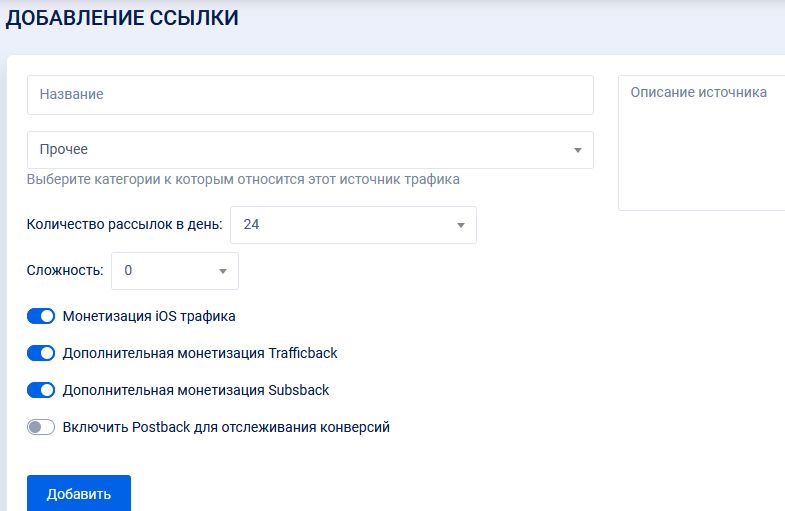Click the Выберите категории hint text
The width and height of the screenshot is (785, 511).
(243, 180)
